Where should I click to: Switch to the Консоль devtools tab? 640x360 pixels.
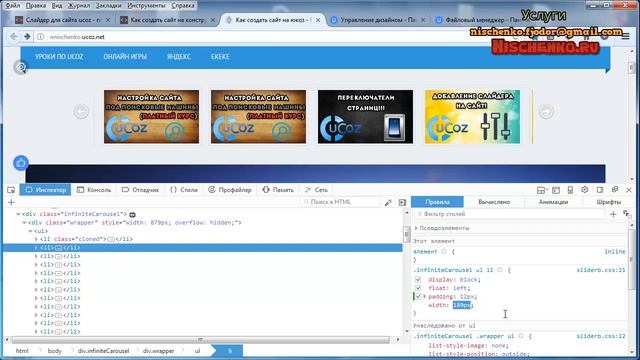click(x=94, y=190)
